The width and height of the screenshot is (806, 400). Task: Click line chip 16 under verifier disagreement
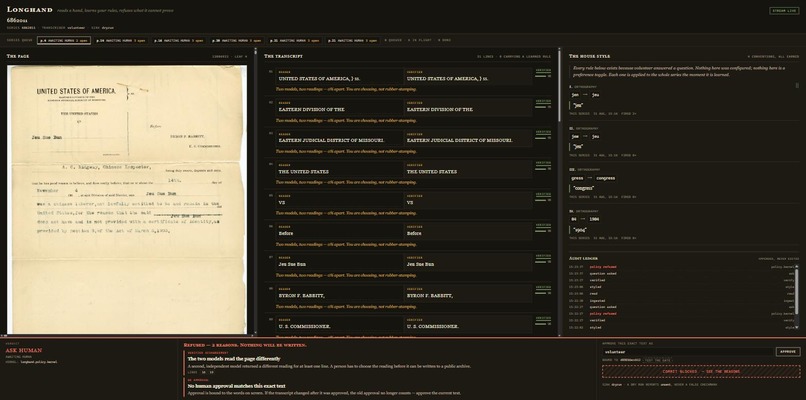pyautogui.click(x=204, y=372)
